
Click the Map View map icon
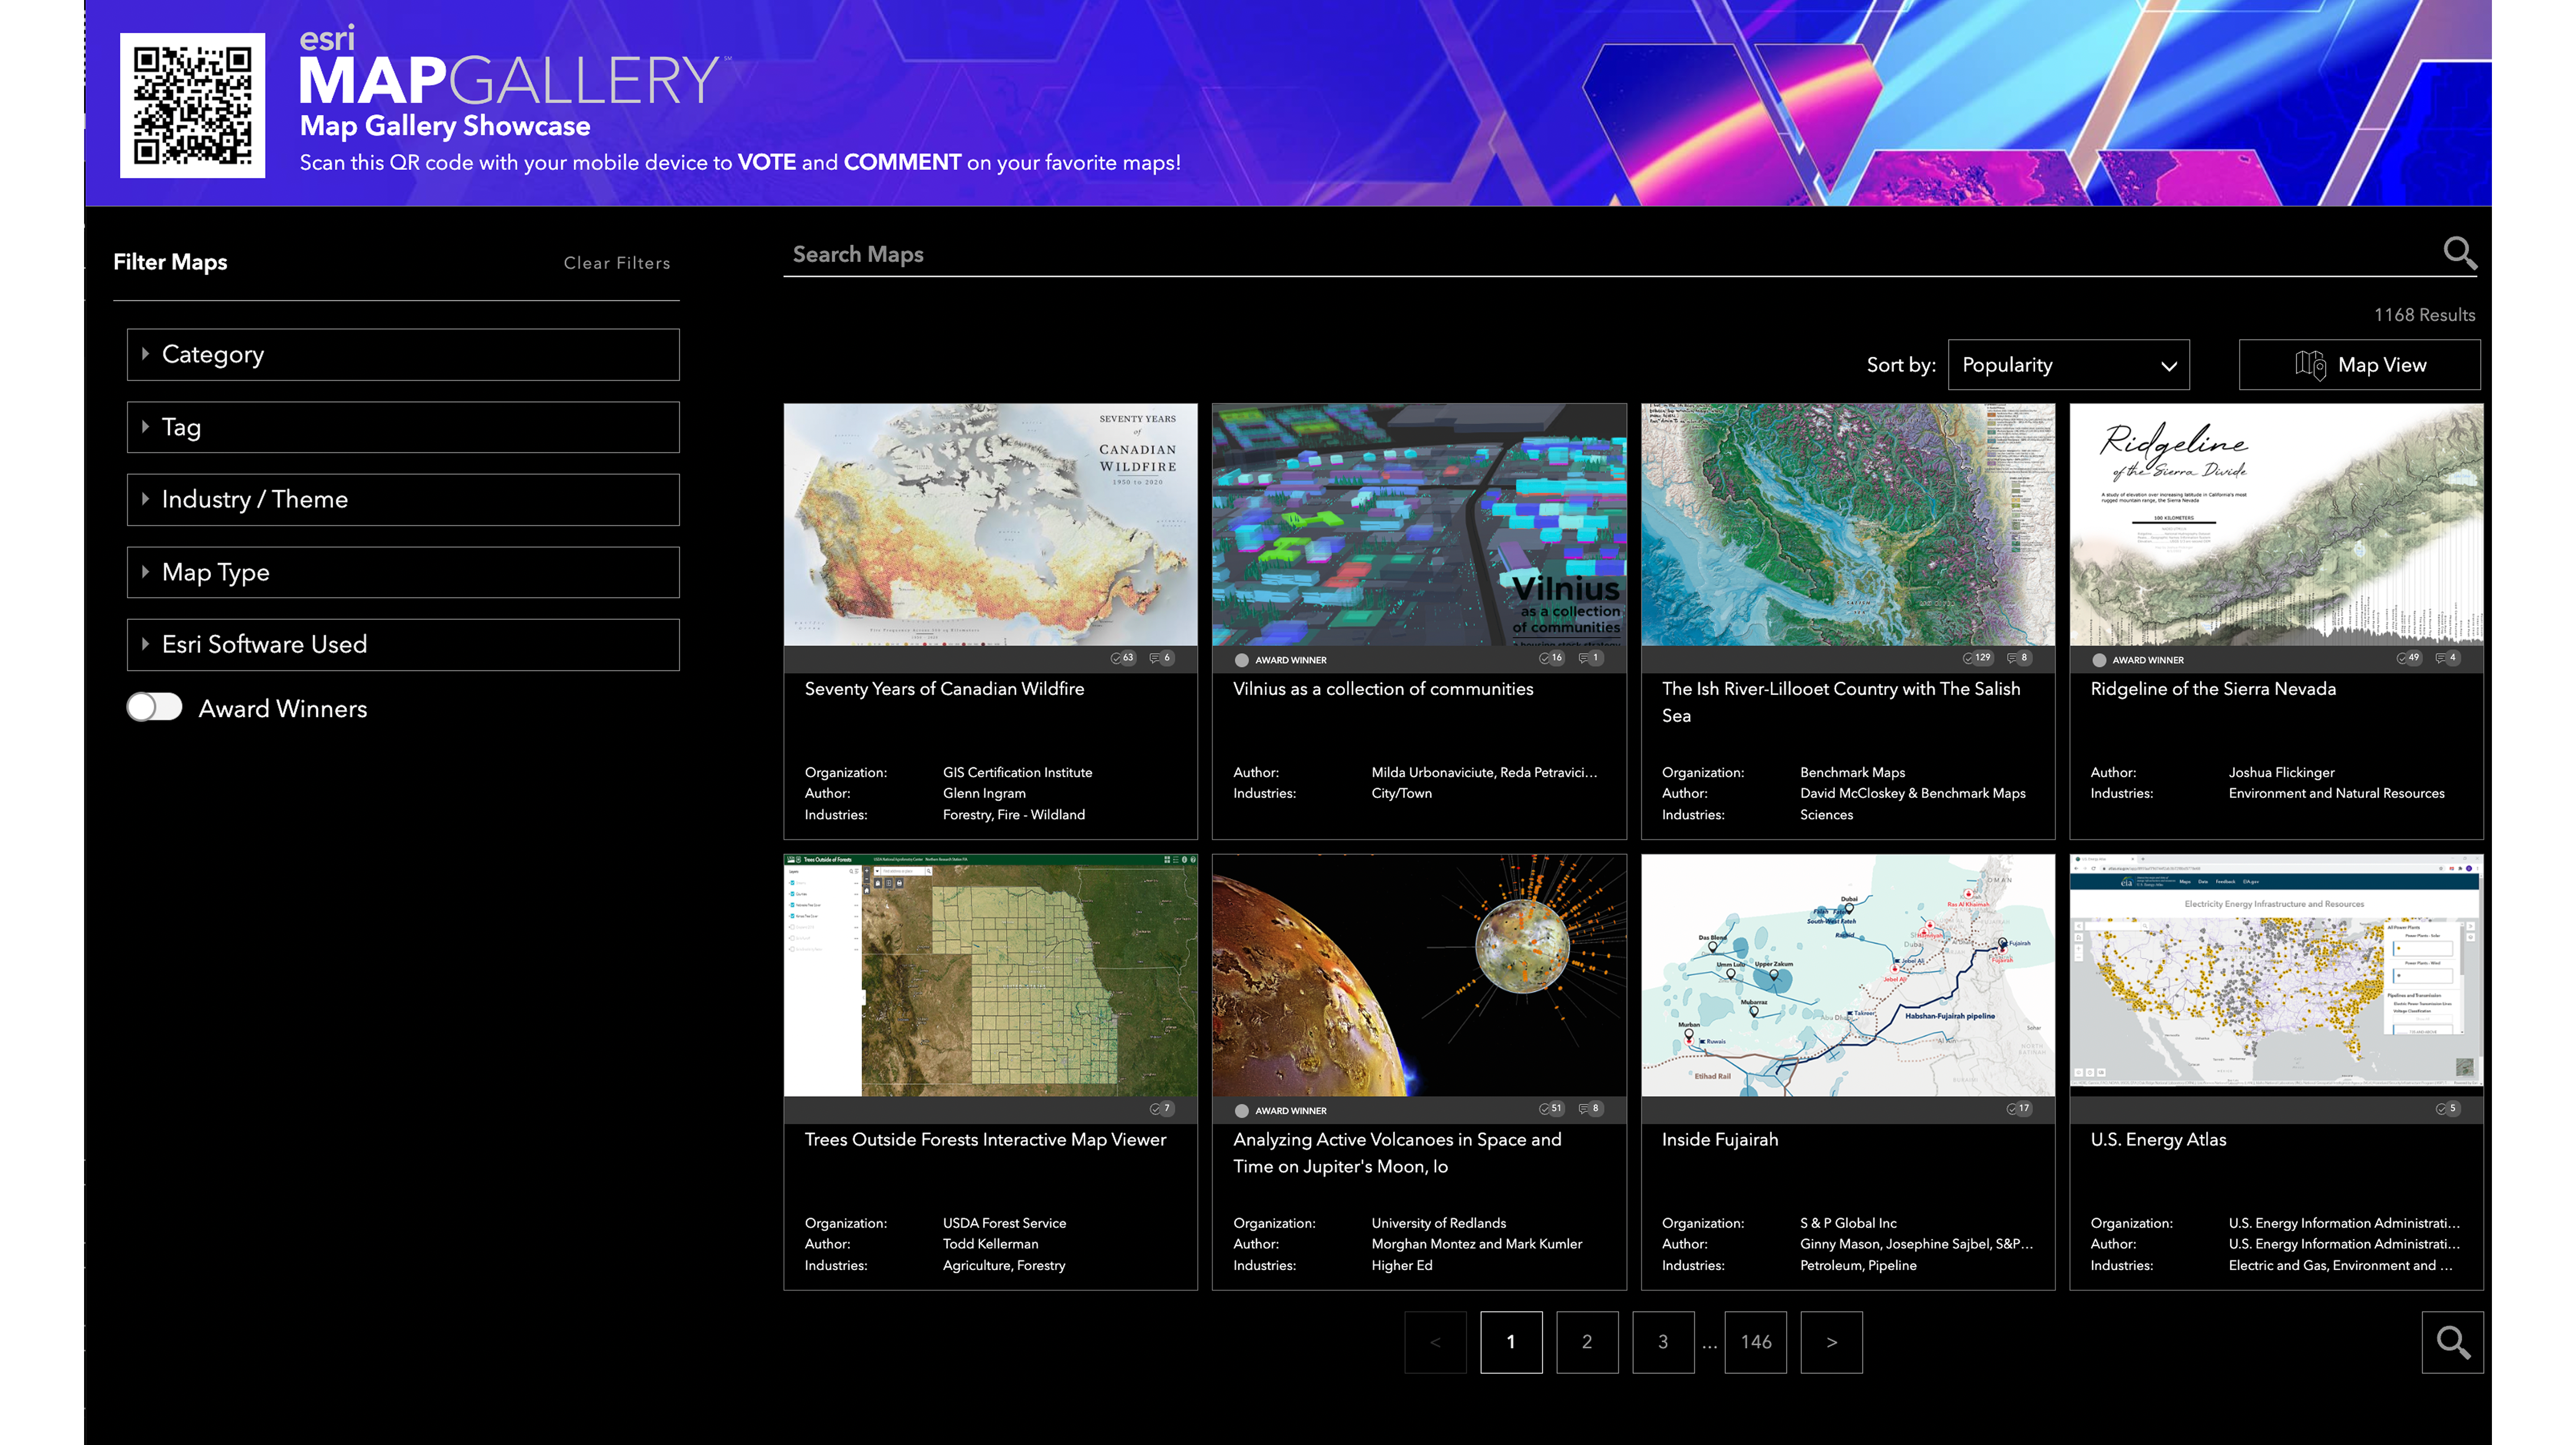coord(2310,365)
